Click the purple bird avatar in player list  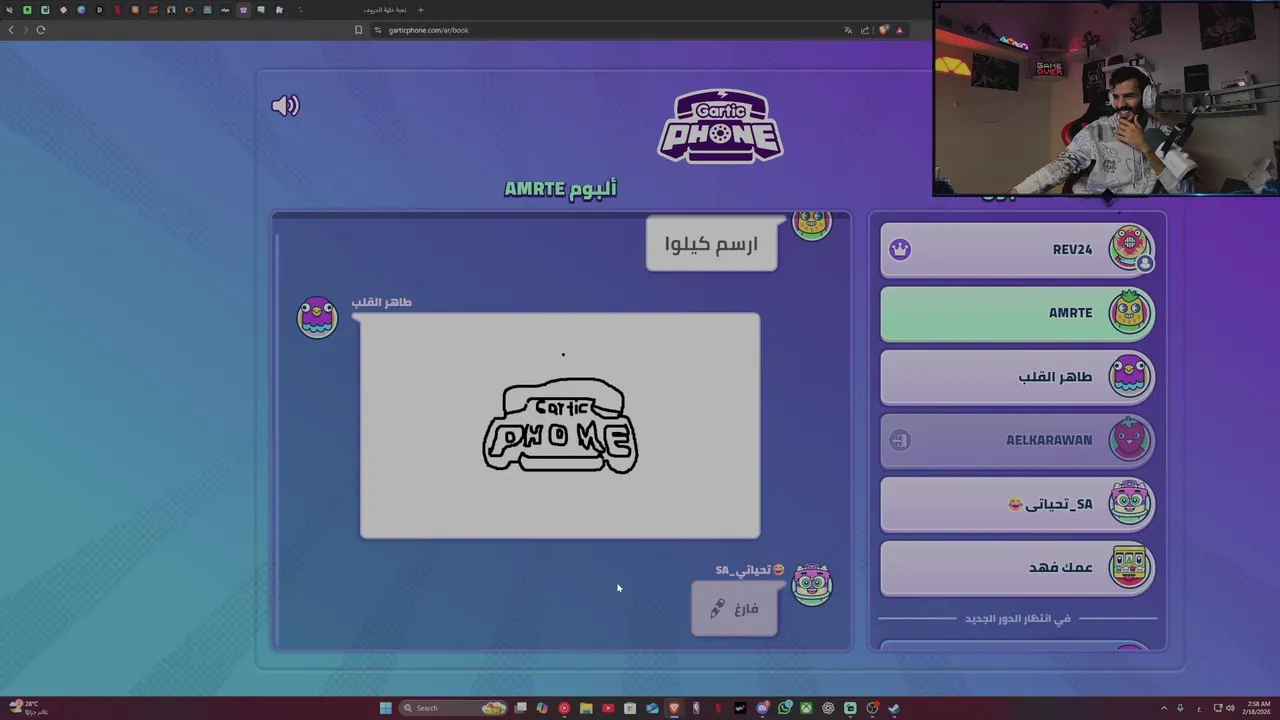click(1130, 376)
